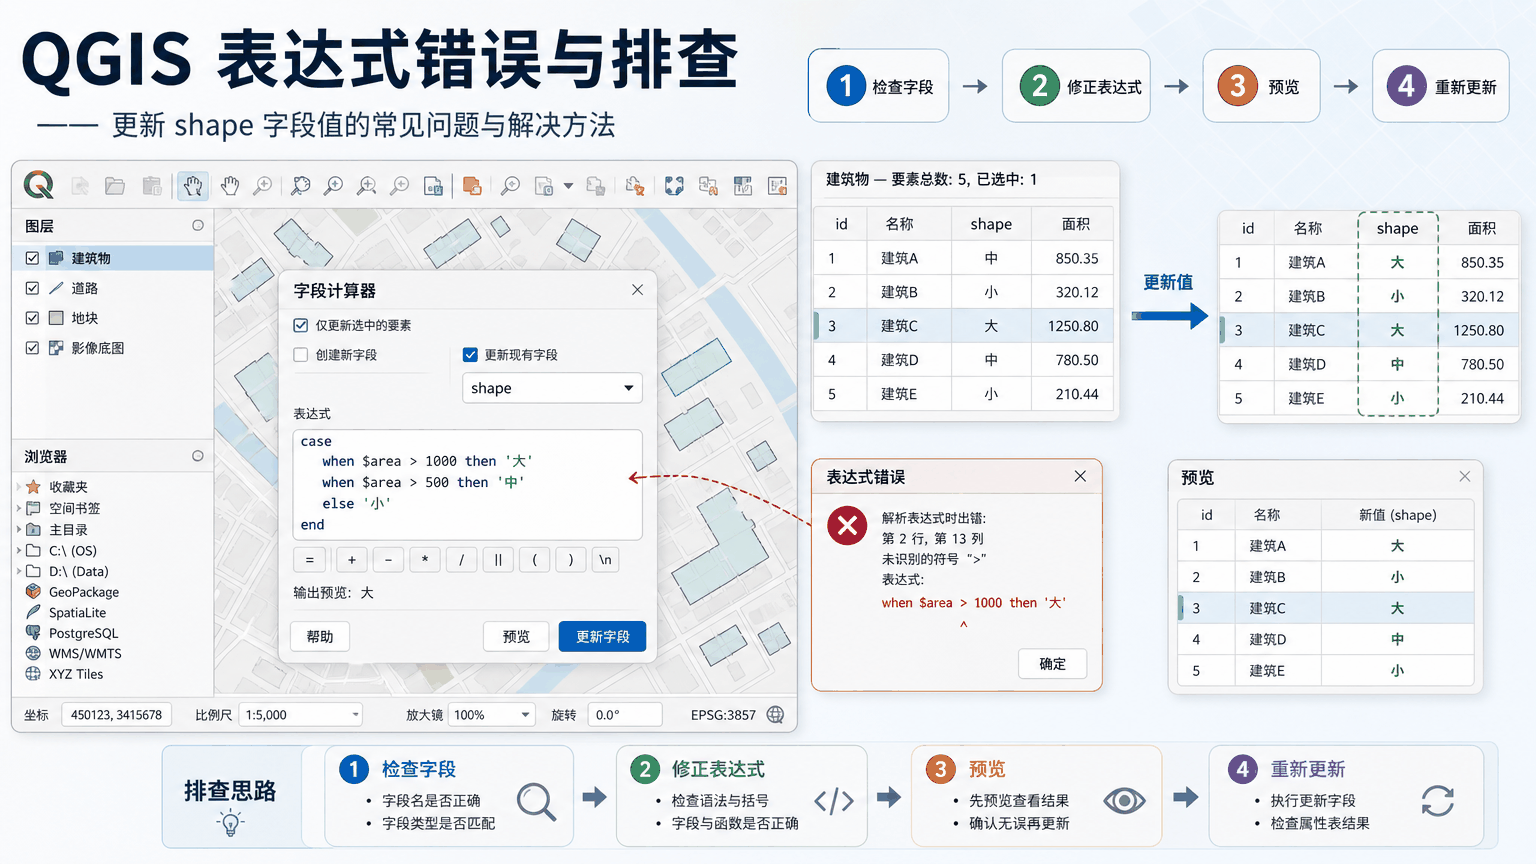Toggle the 建筑物 layer visibility checkbox
The height and width of the screenshot is (864, 1536).
(32, 258)
